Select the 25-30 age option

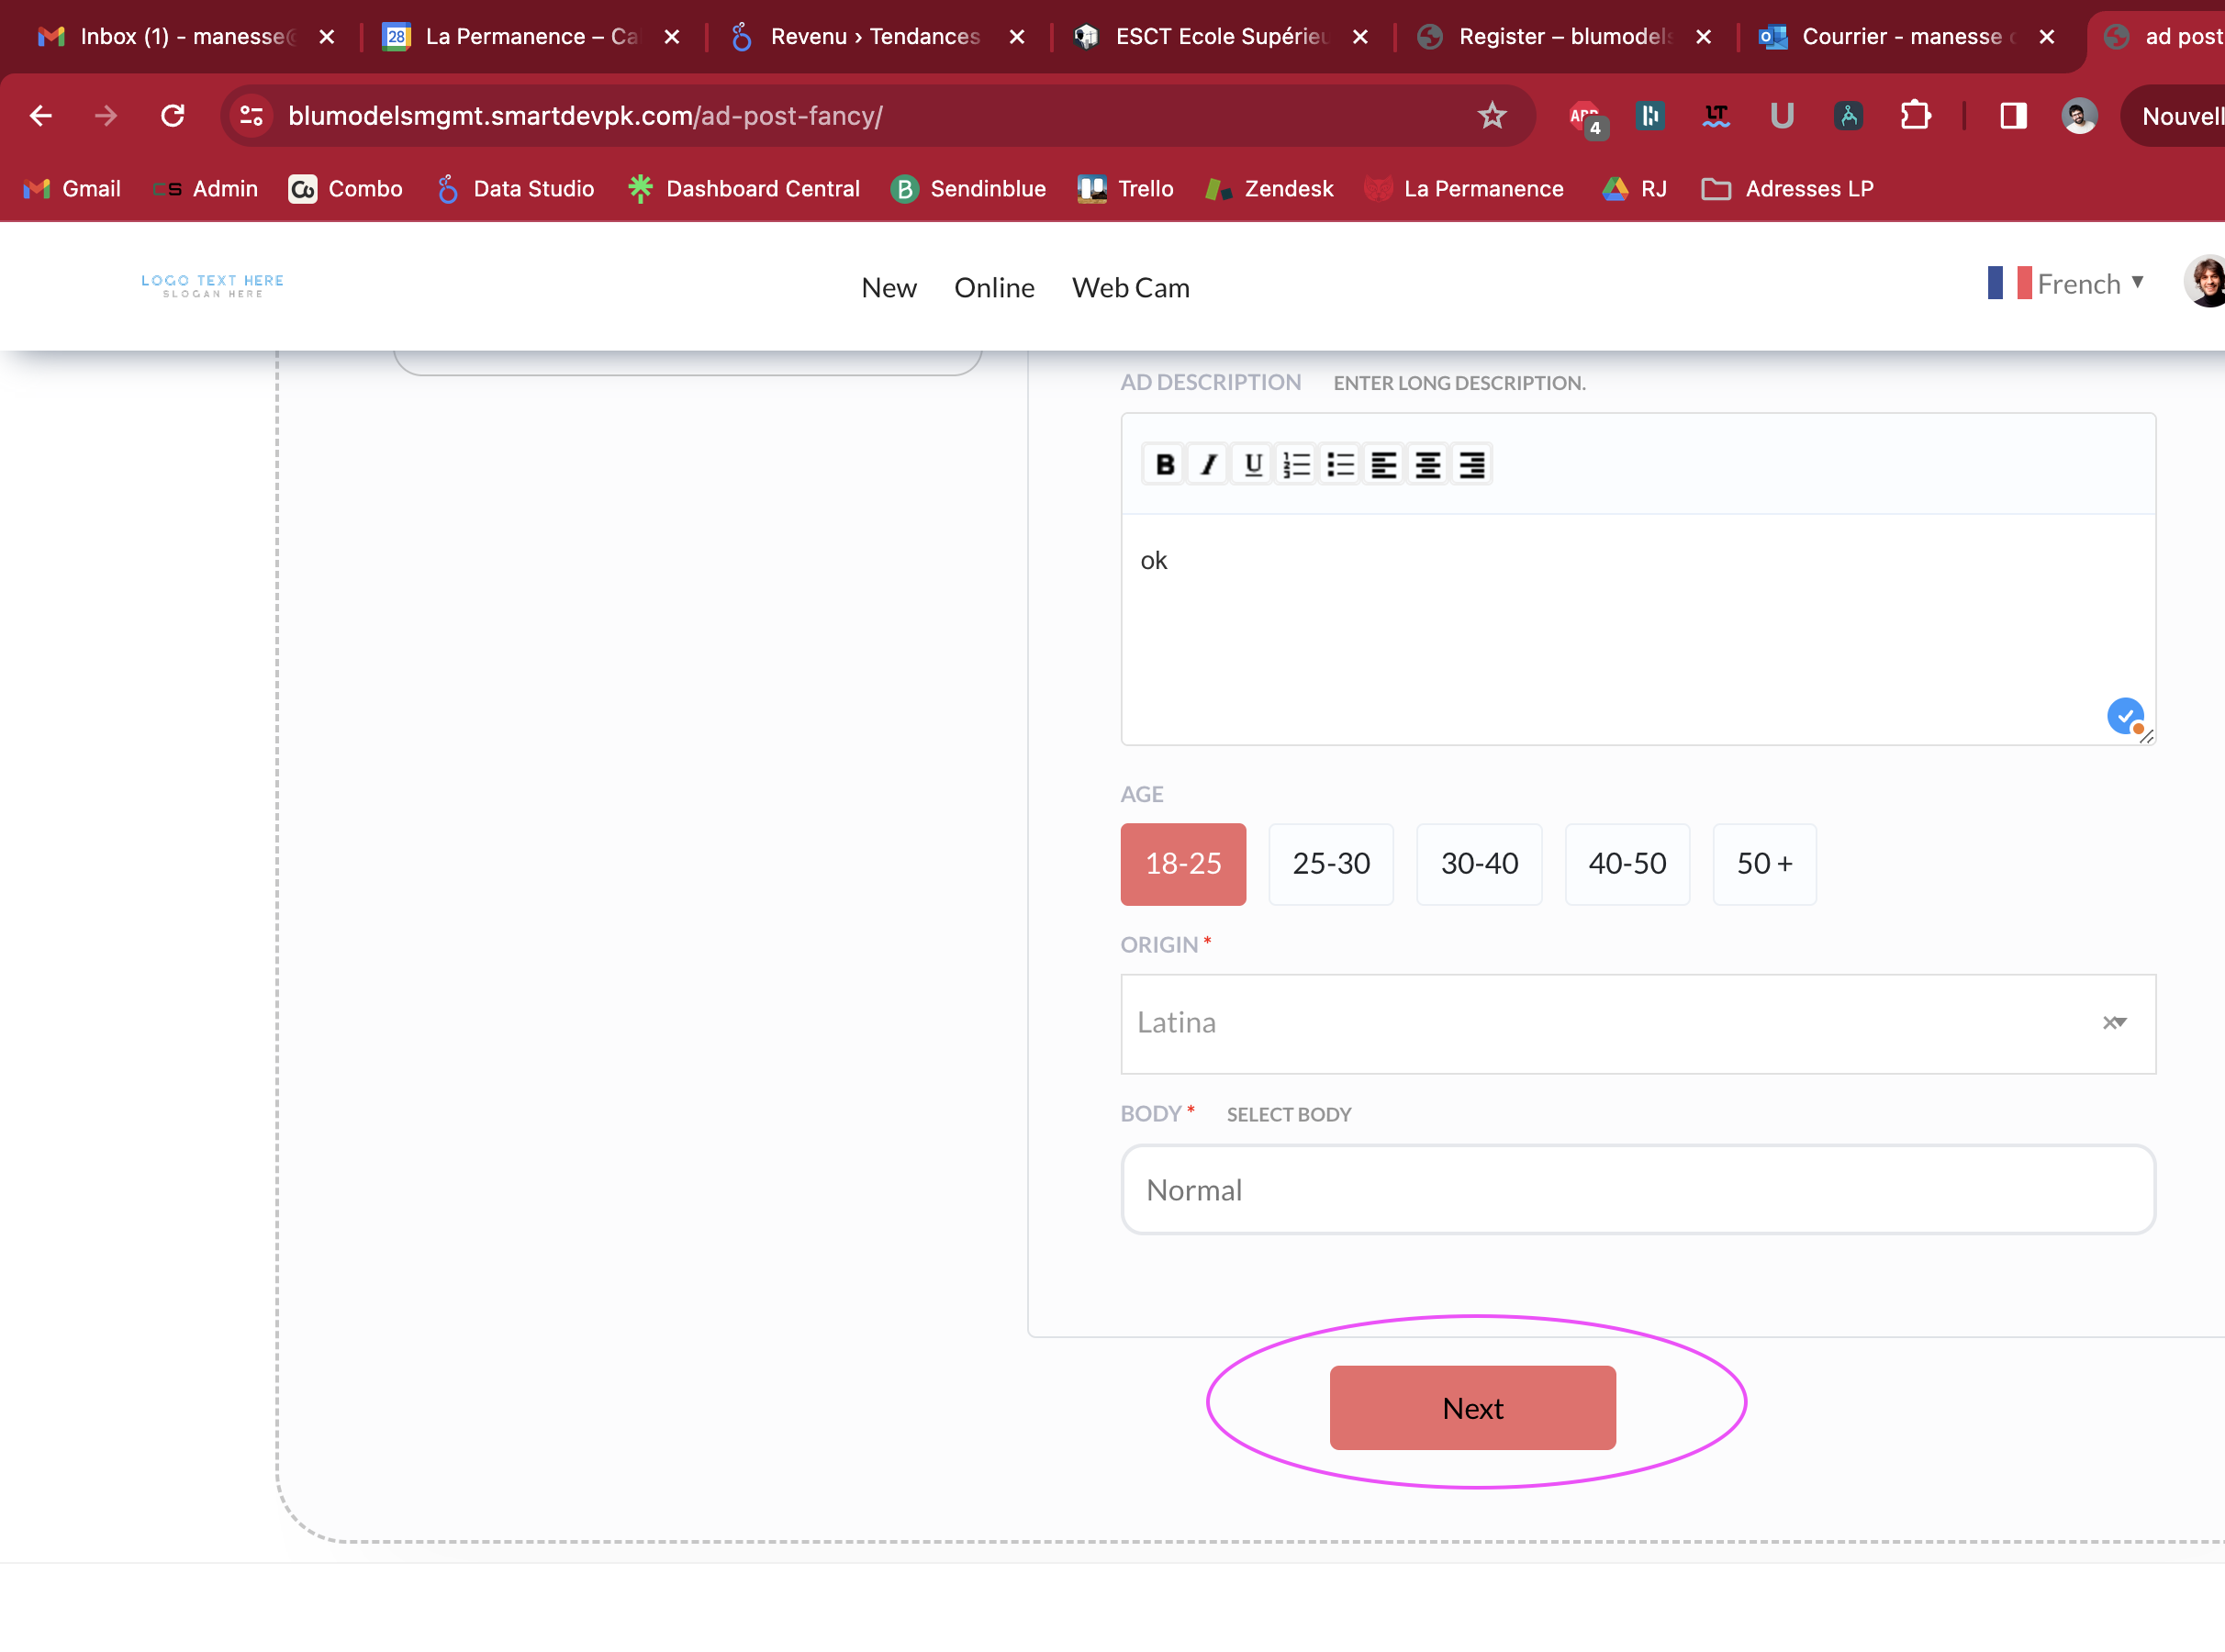(x=1330, y=863)
